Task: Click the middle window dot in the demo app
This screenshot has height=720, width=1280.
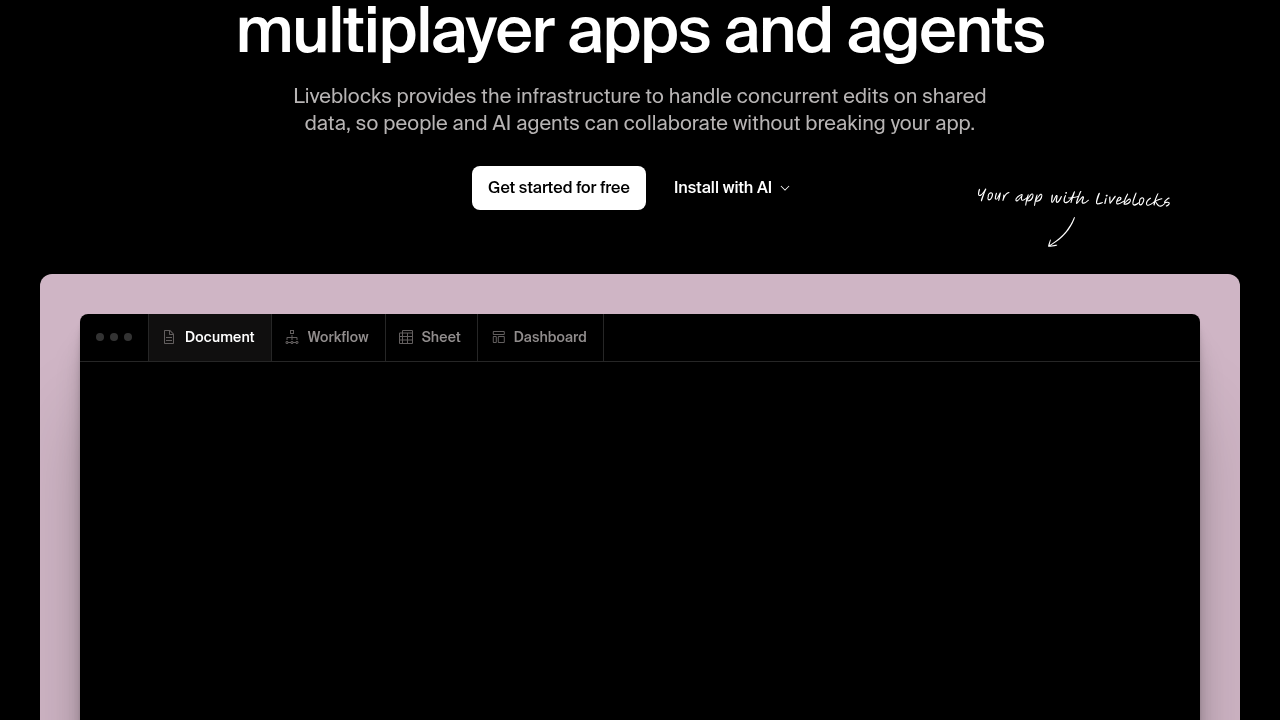Action: tap(114, 337)
